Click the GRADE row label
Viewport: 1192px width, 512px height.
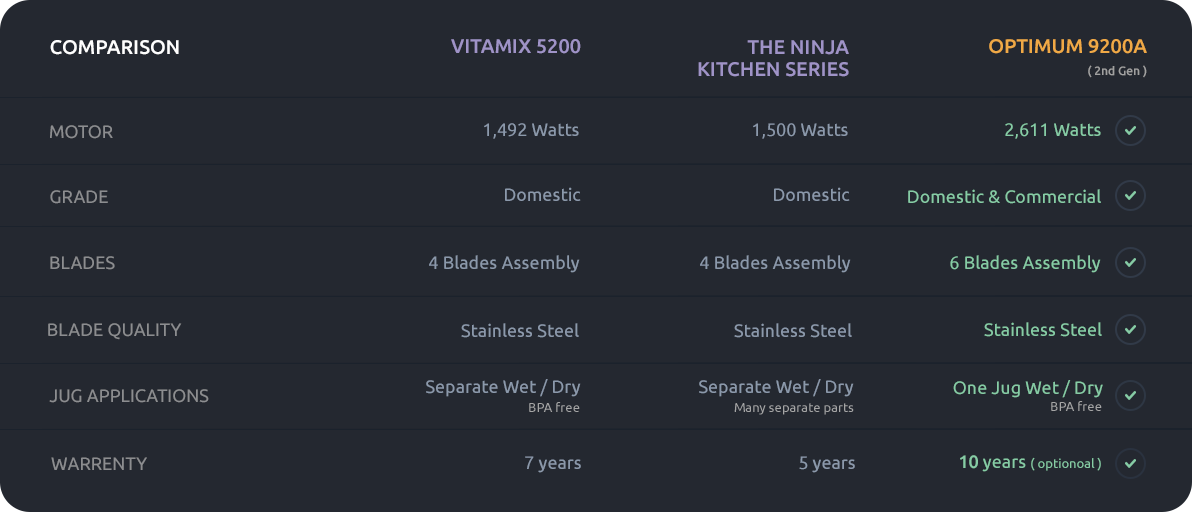[79, 197]
